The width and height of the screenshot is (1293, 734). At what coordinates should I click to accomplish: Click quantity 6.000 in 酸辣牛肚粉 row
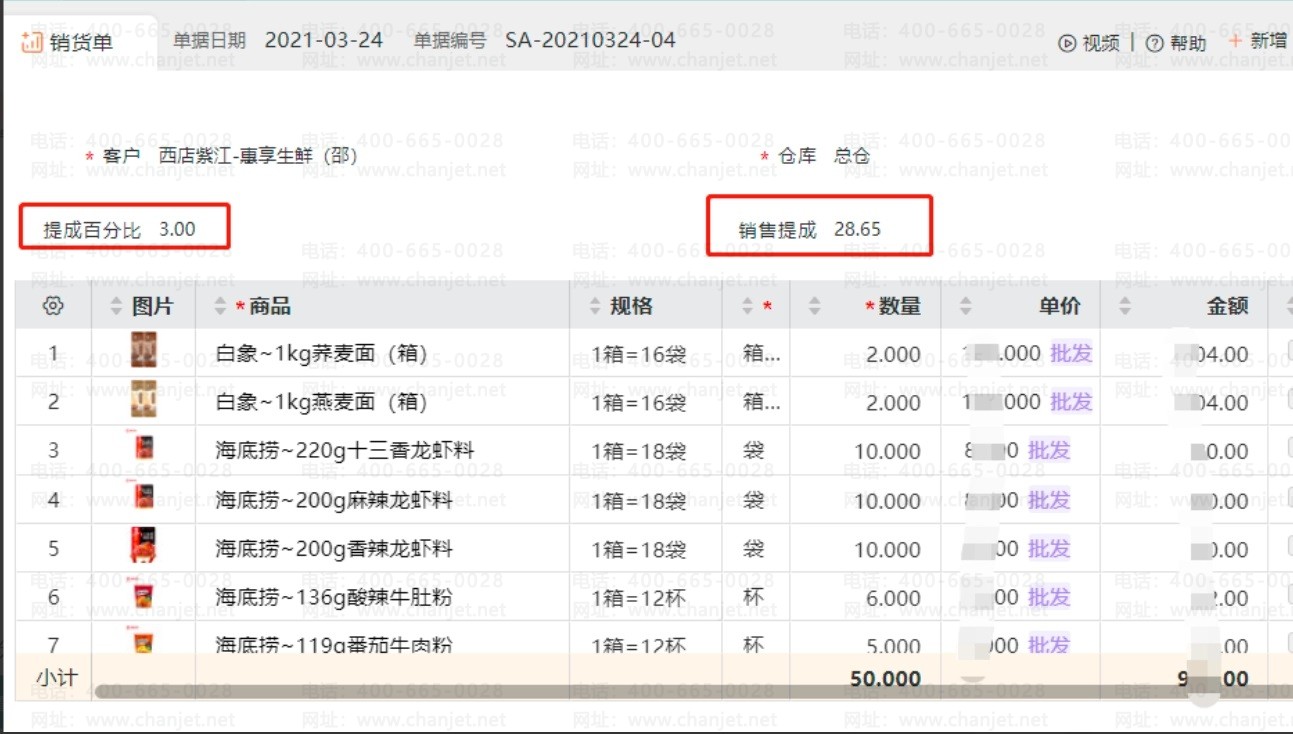[x=893, y=598]
